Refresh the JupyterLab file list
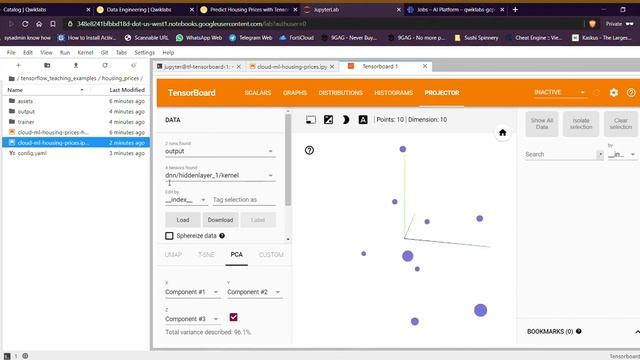This screenshot has width=640, height=360. [105, 65]
